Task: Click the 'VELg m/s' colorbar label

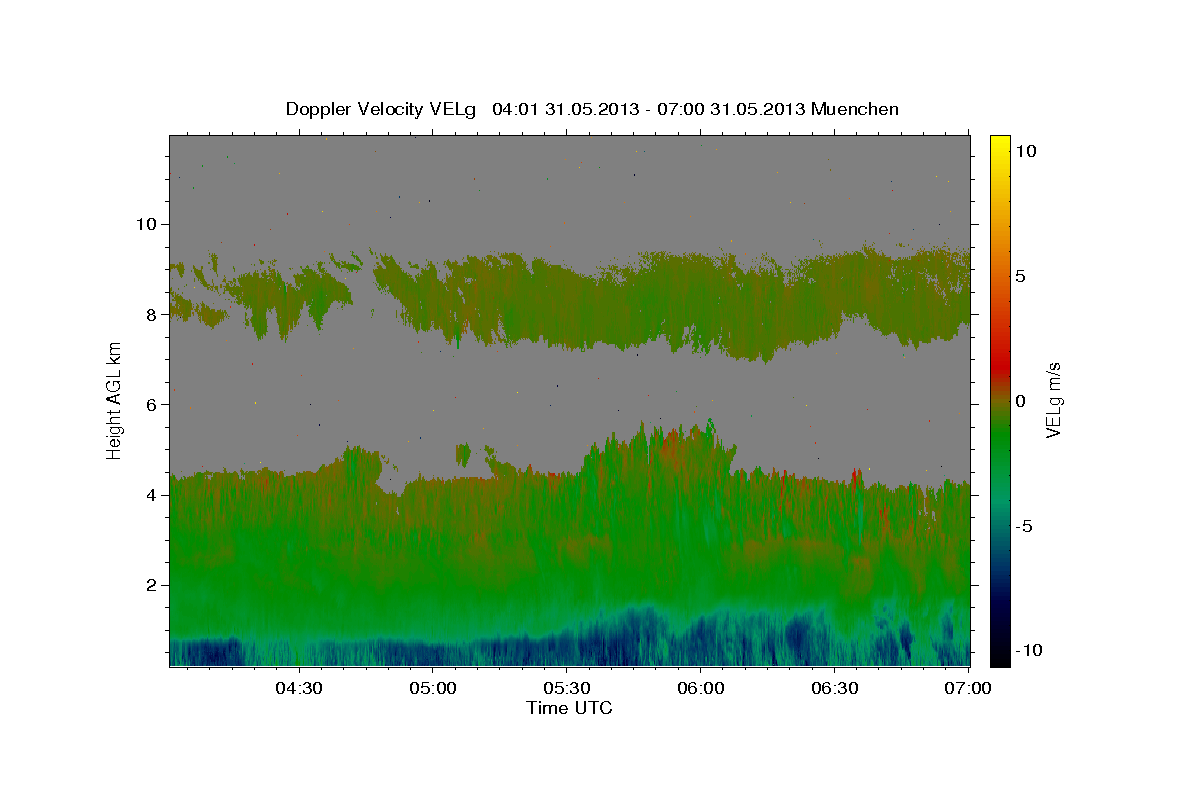Action: (x=1053, y=400)
